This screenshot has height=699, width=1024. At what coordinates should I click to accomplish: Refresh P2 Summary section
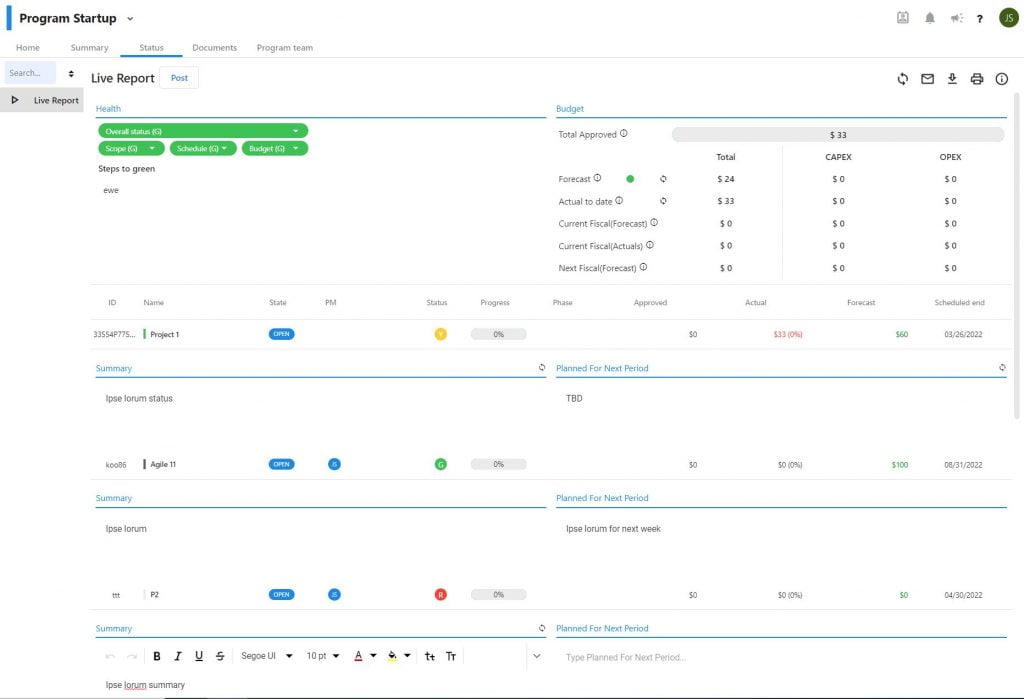(542, 628)
